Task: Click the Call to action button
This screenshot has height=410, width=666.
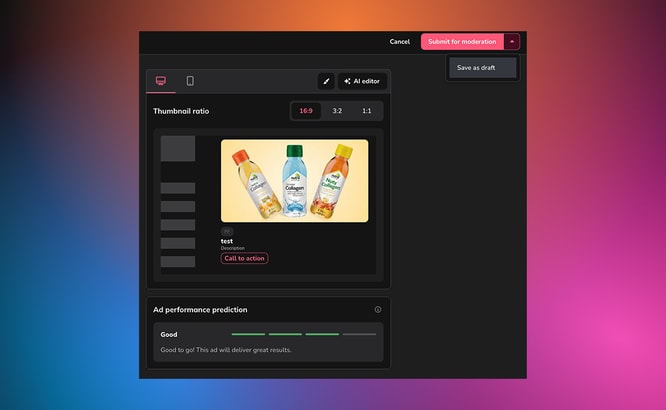Action: [244, 258]
